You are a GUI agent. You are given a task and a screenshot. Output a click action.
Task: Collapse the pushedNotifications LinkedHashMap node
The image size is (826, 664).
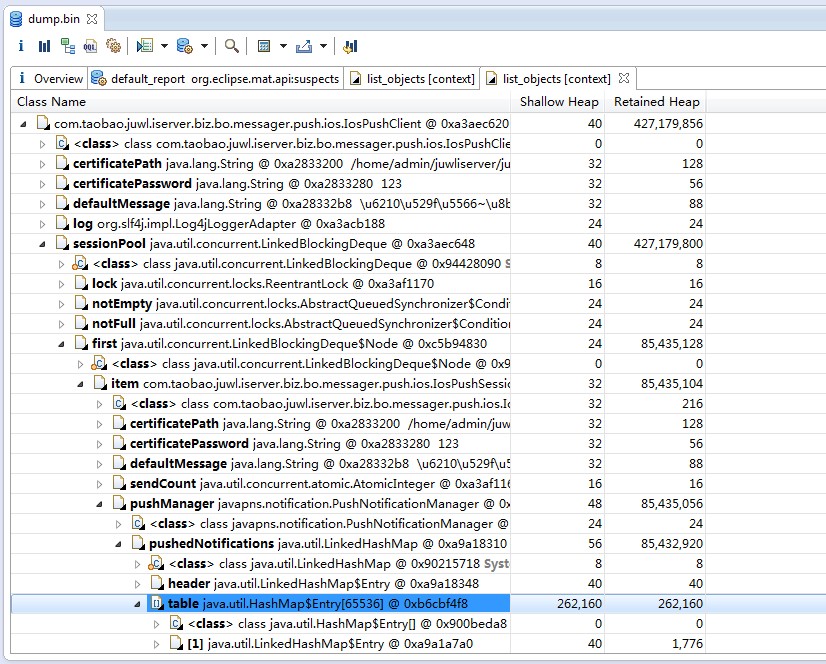tap(118, 544)
